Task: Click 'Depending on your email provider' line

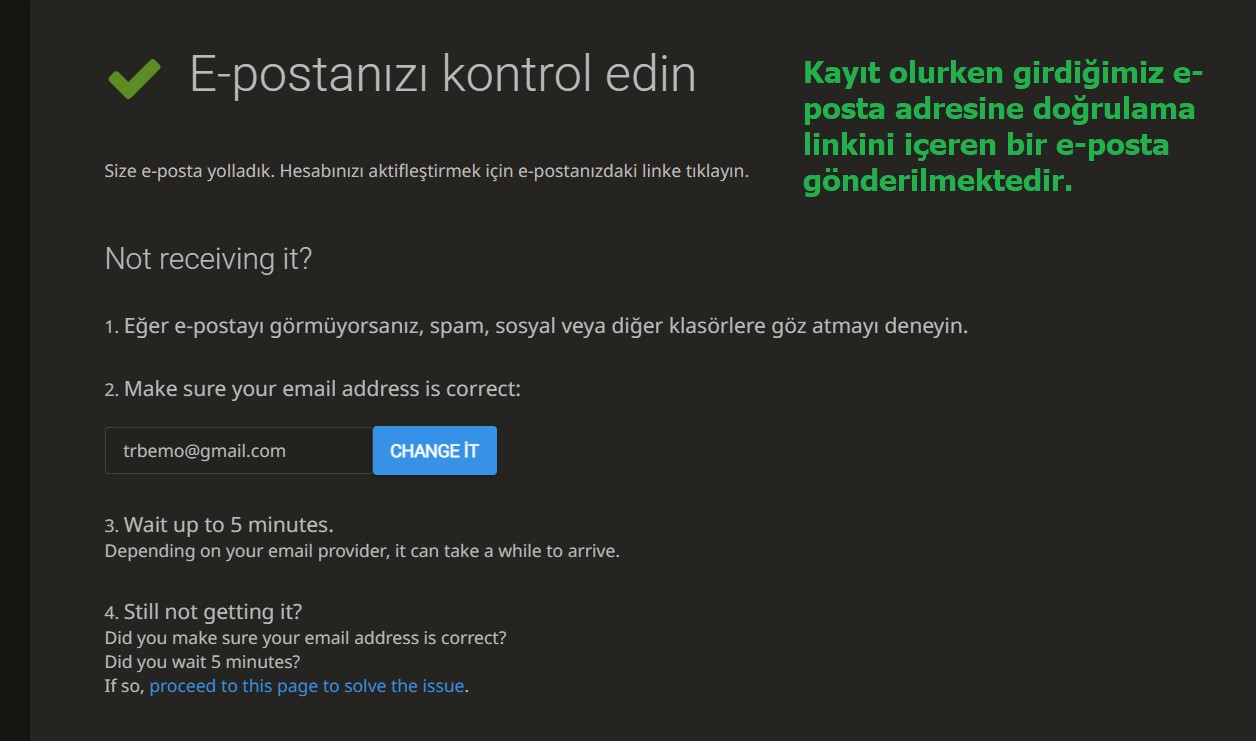Action: pos(362,551)
